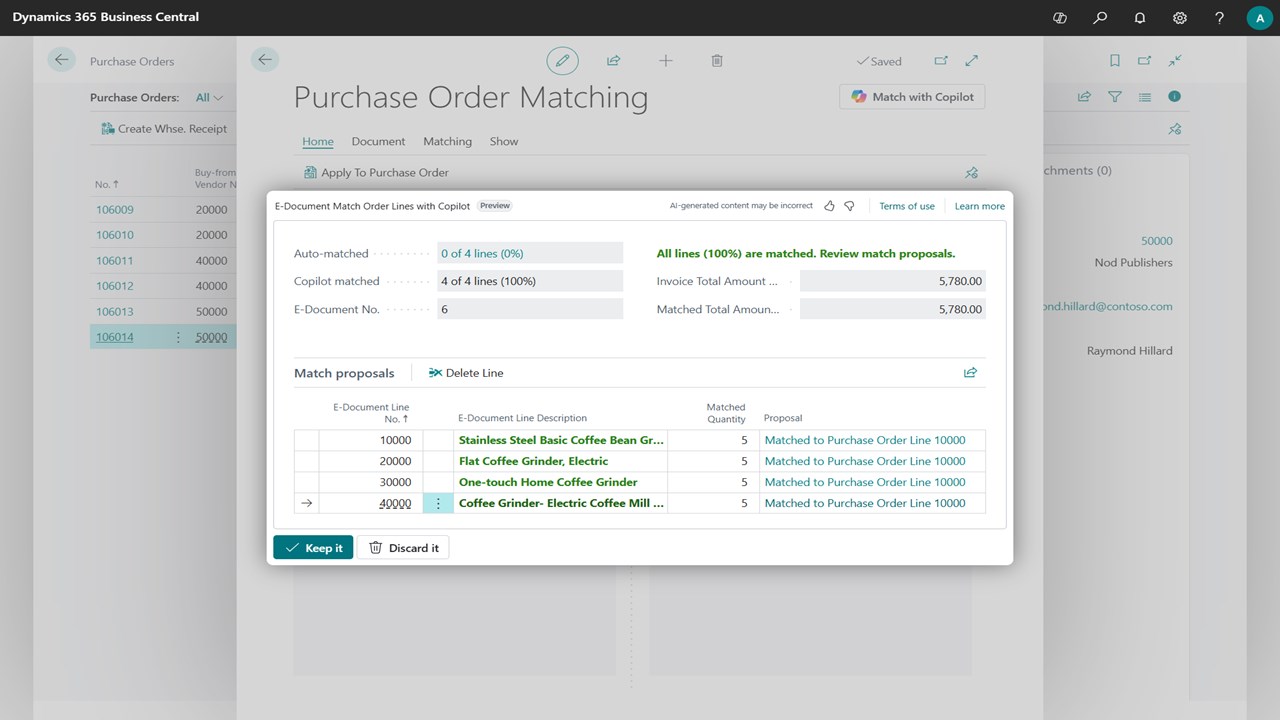Click Apply To Purchase Order action
1280x720 pixels.
[376, 173]
